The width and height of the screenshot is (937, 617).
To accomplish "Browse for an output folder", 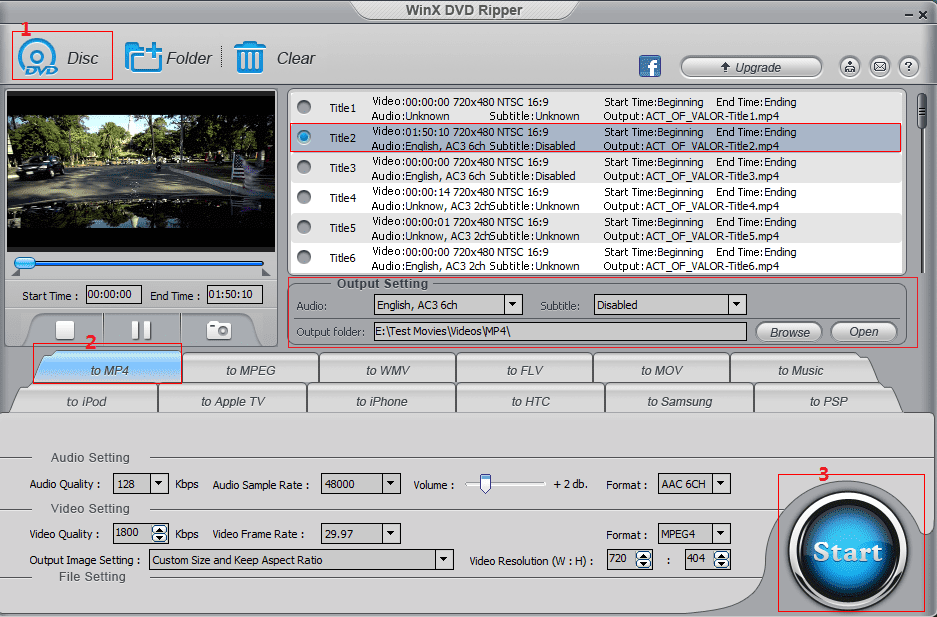I will point(789,332).
